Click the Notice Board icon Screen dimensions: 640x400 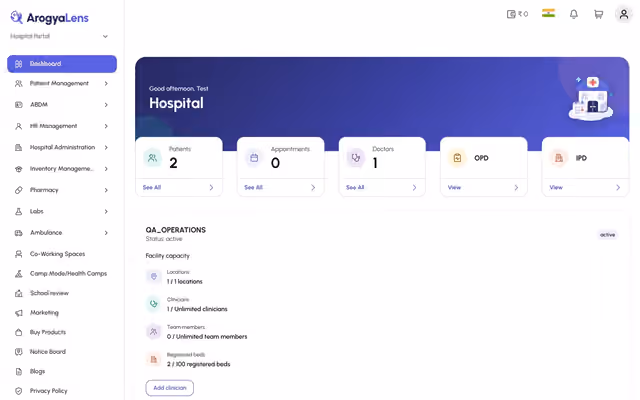pos(19,351)
